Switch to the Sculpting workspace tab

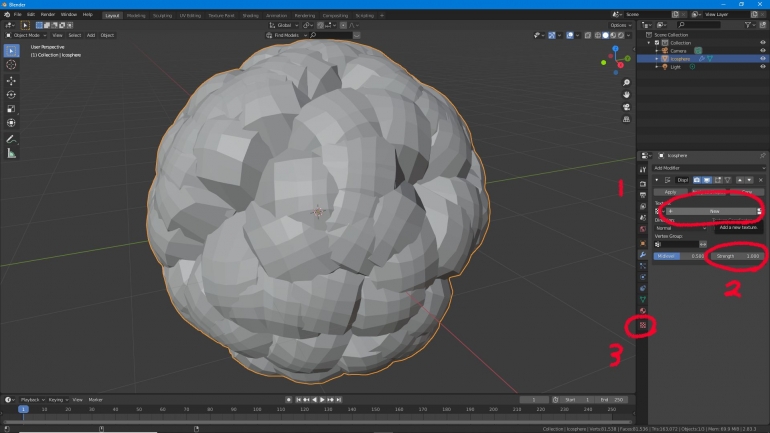[x=163, y=15]
